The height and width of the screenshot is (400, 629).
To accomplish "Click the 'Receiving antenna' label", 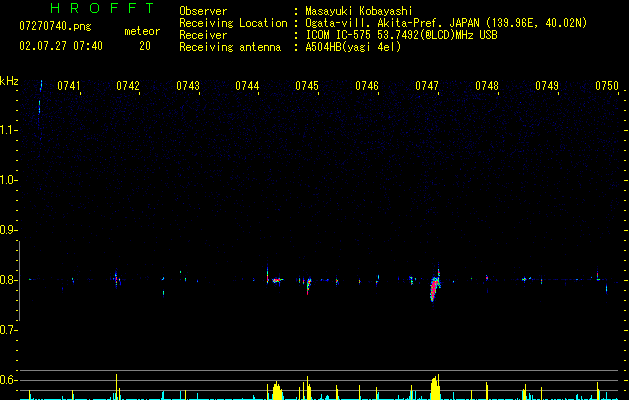I will coord(230,47).
